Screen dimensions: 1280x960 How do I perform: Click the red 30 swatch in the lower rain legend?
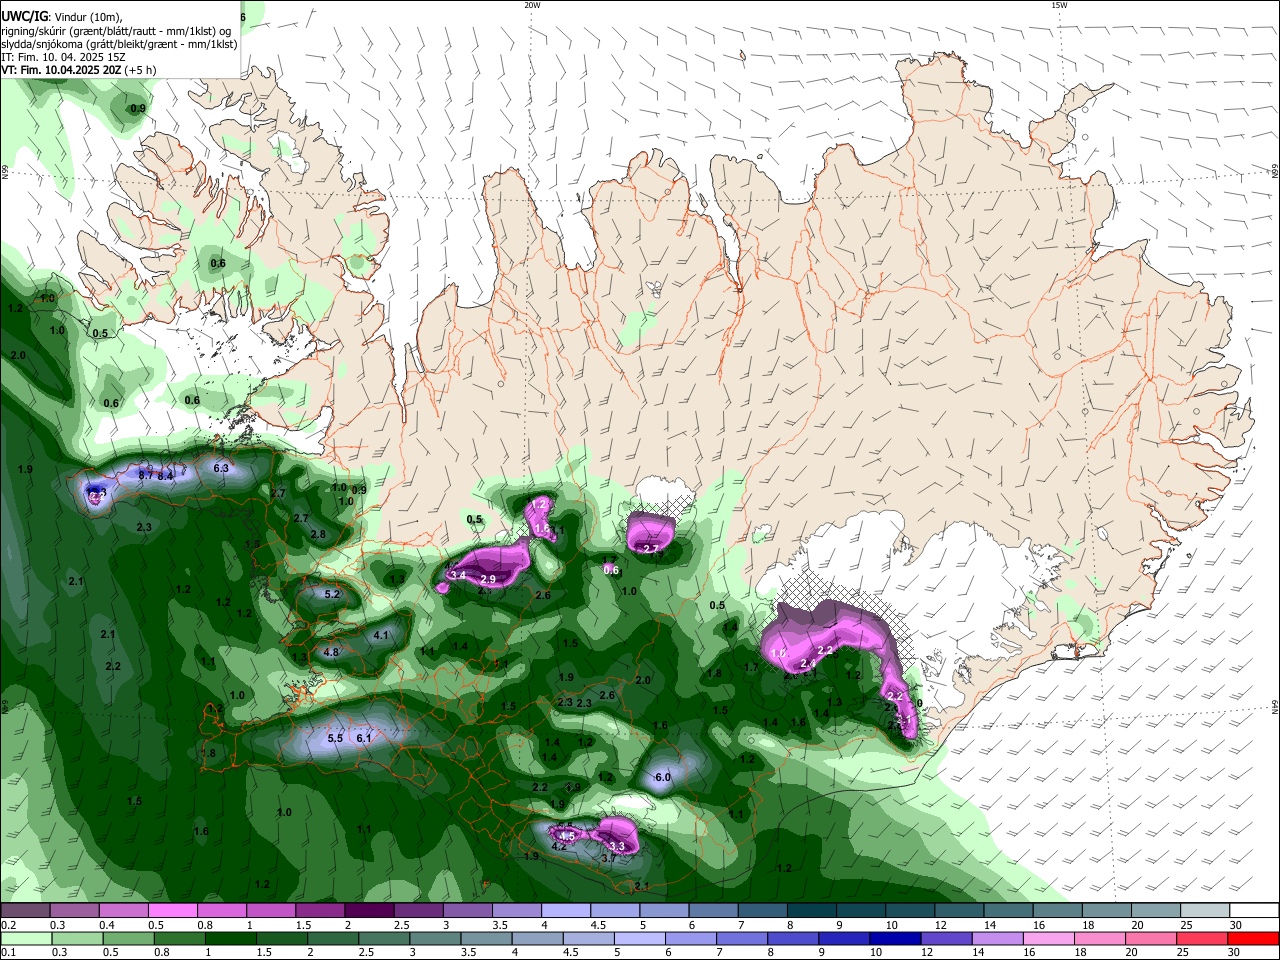click(1255, 939)
